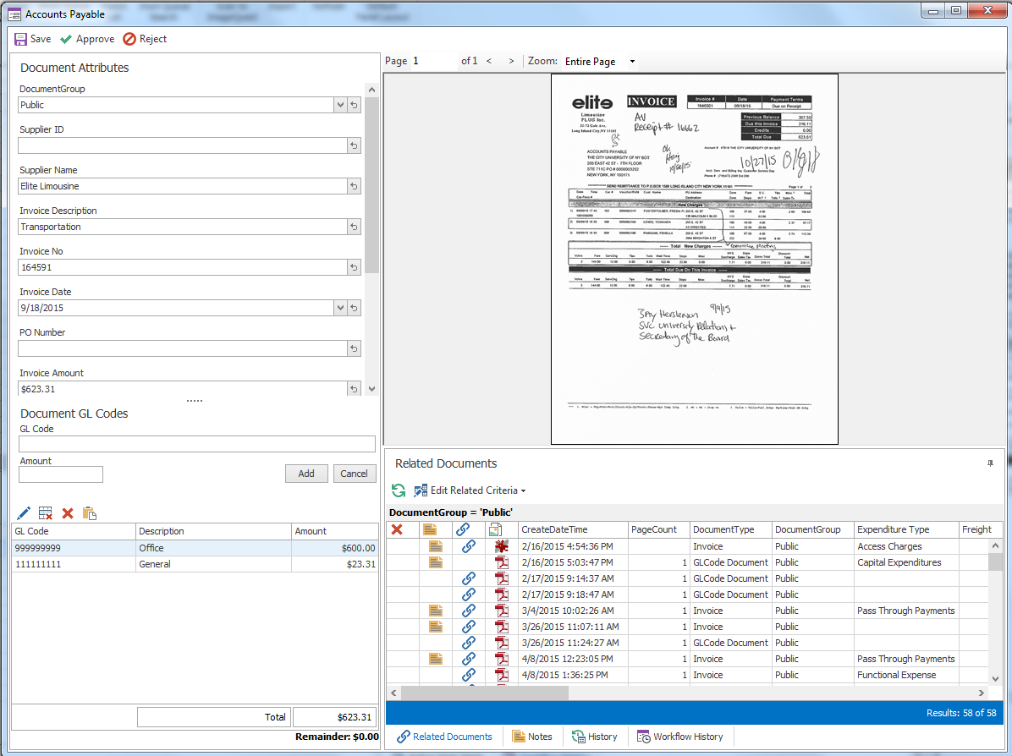Revert the Invoice Date field
The width and height of the screenshot is (1012, 756).
tap(354, 308)
